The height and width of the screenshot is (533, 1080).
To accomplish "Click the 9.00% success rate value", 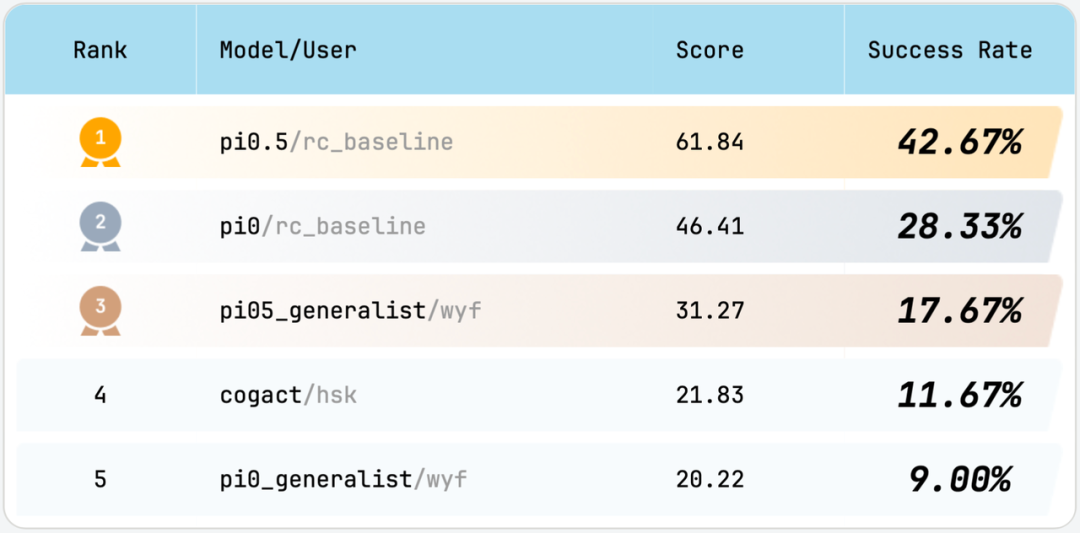I will tap(959, 480).
